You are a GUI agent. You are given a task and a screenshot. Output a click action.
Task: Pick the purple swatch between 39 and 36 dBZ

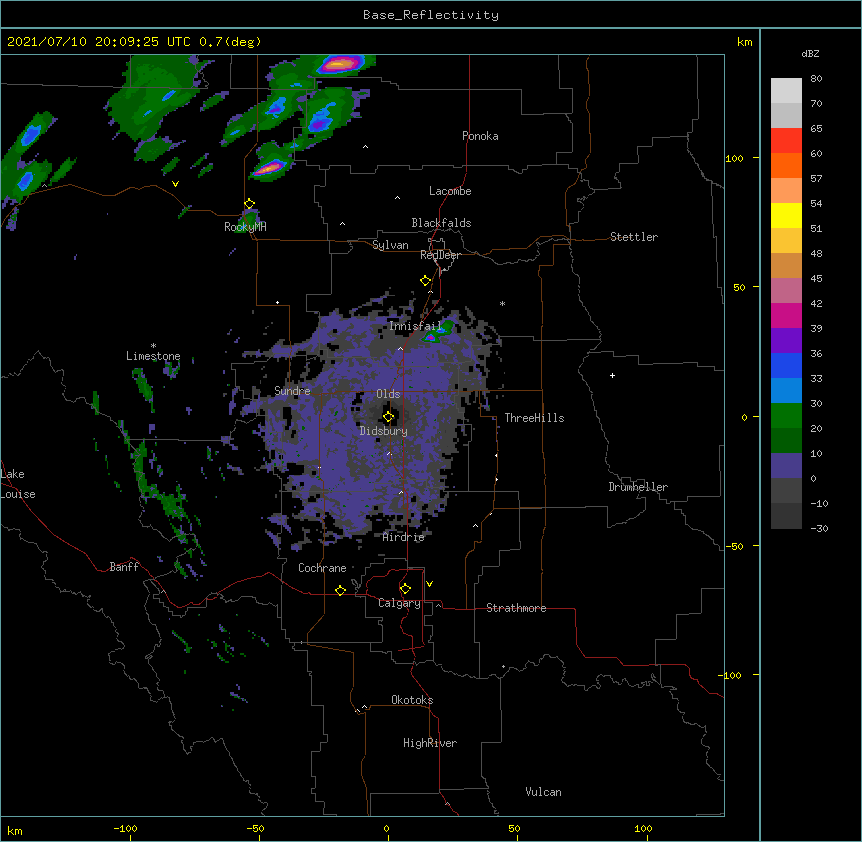click(x=786, y=341)
